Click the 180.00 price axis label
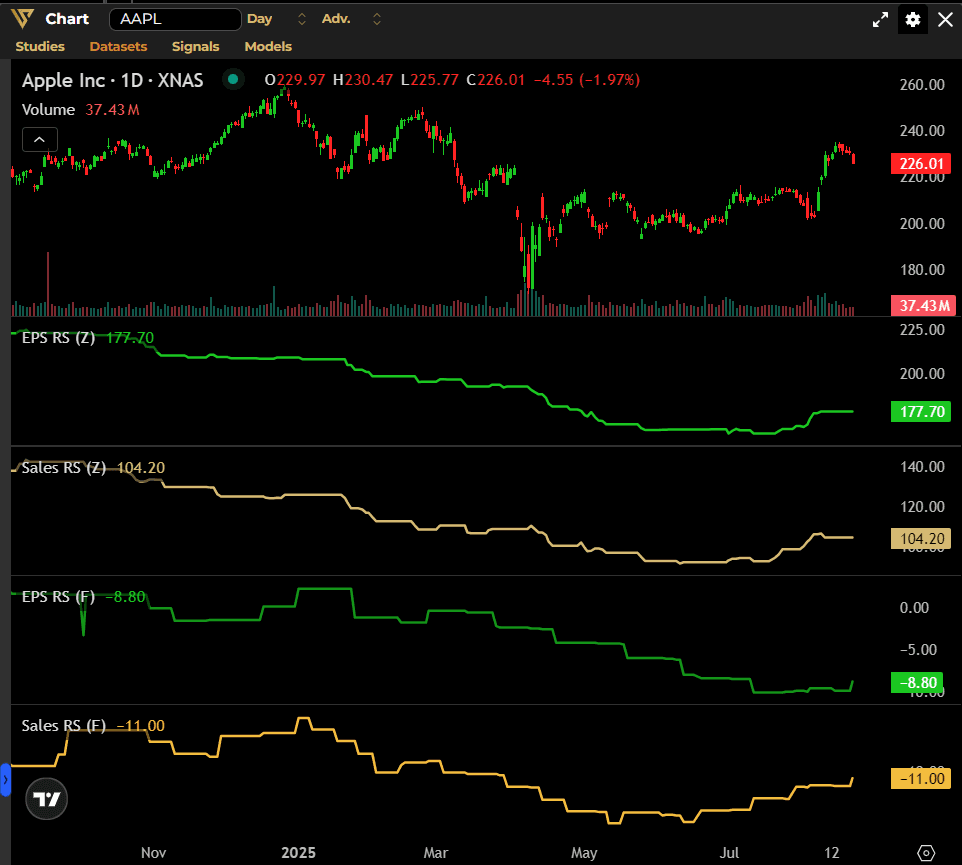Viewport: 962px width, 865px height. 922,270
